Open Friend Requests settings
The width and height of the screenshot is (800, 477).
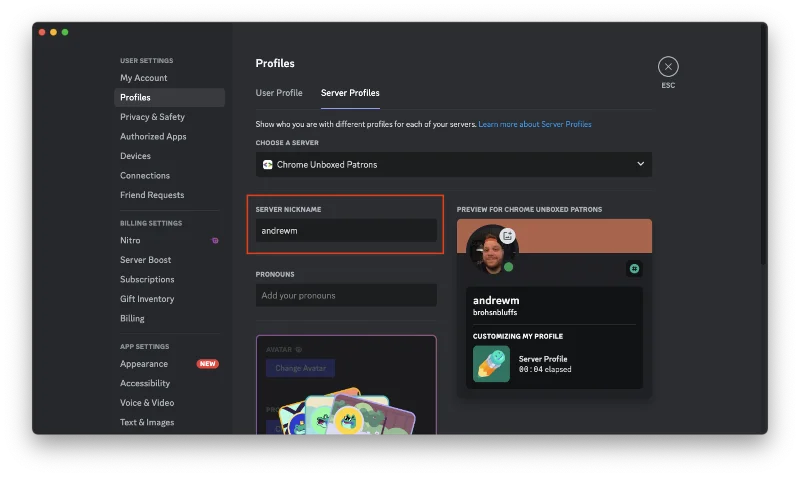coord(169,195)
